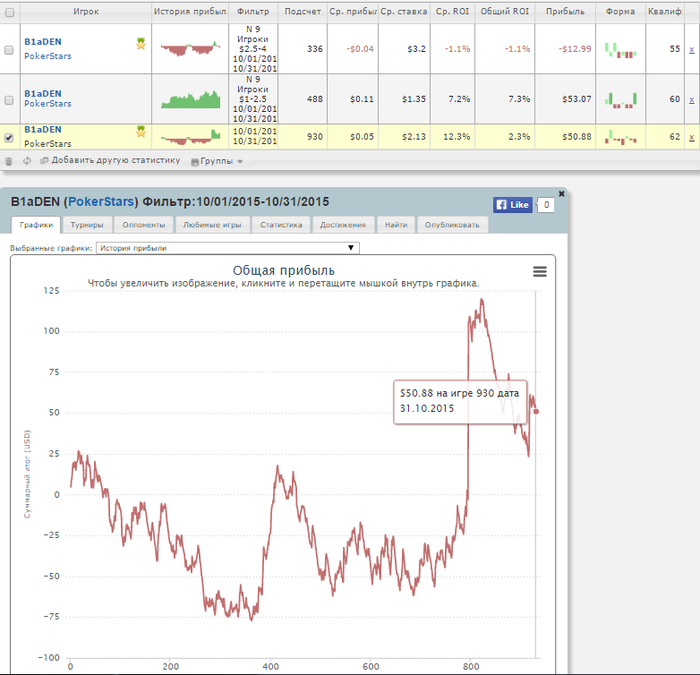
Task: Click the star badge in $2.5-4 row
Action: click(x=141, y=43)
